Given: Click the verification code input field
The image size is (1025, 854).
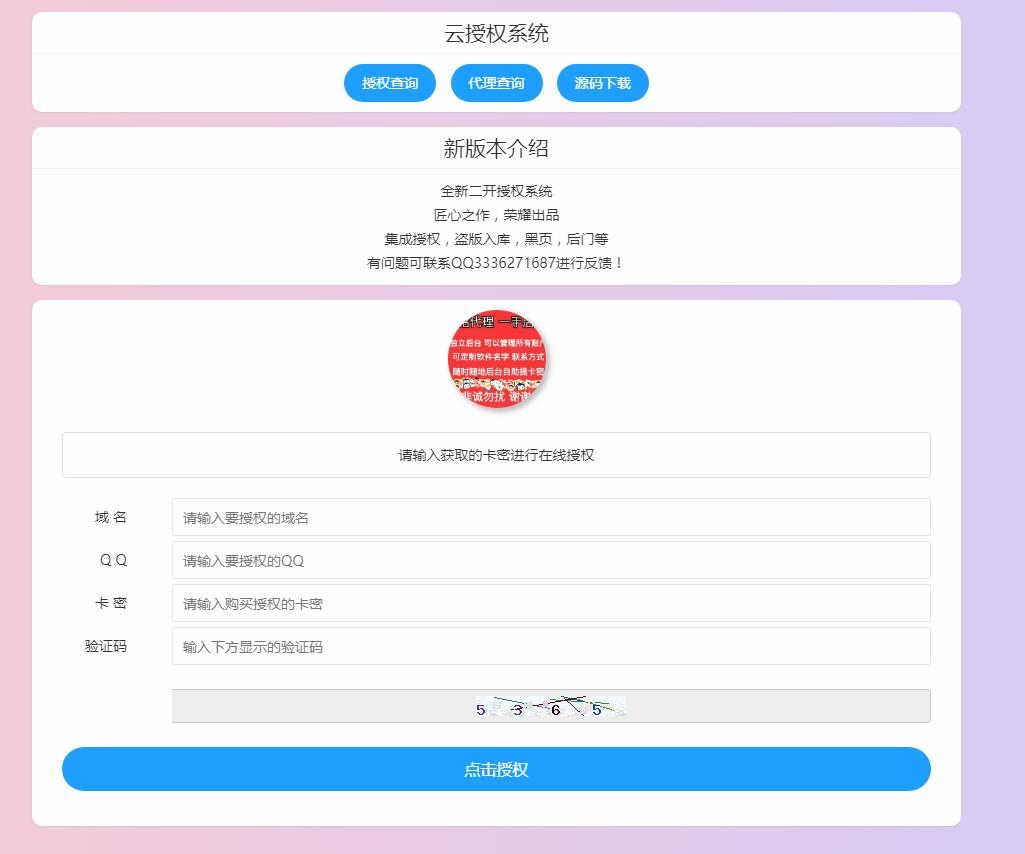Looking at the screenshot, I should (x=550, y=646).
